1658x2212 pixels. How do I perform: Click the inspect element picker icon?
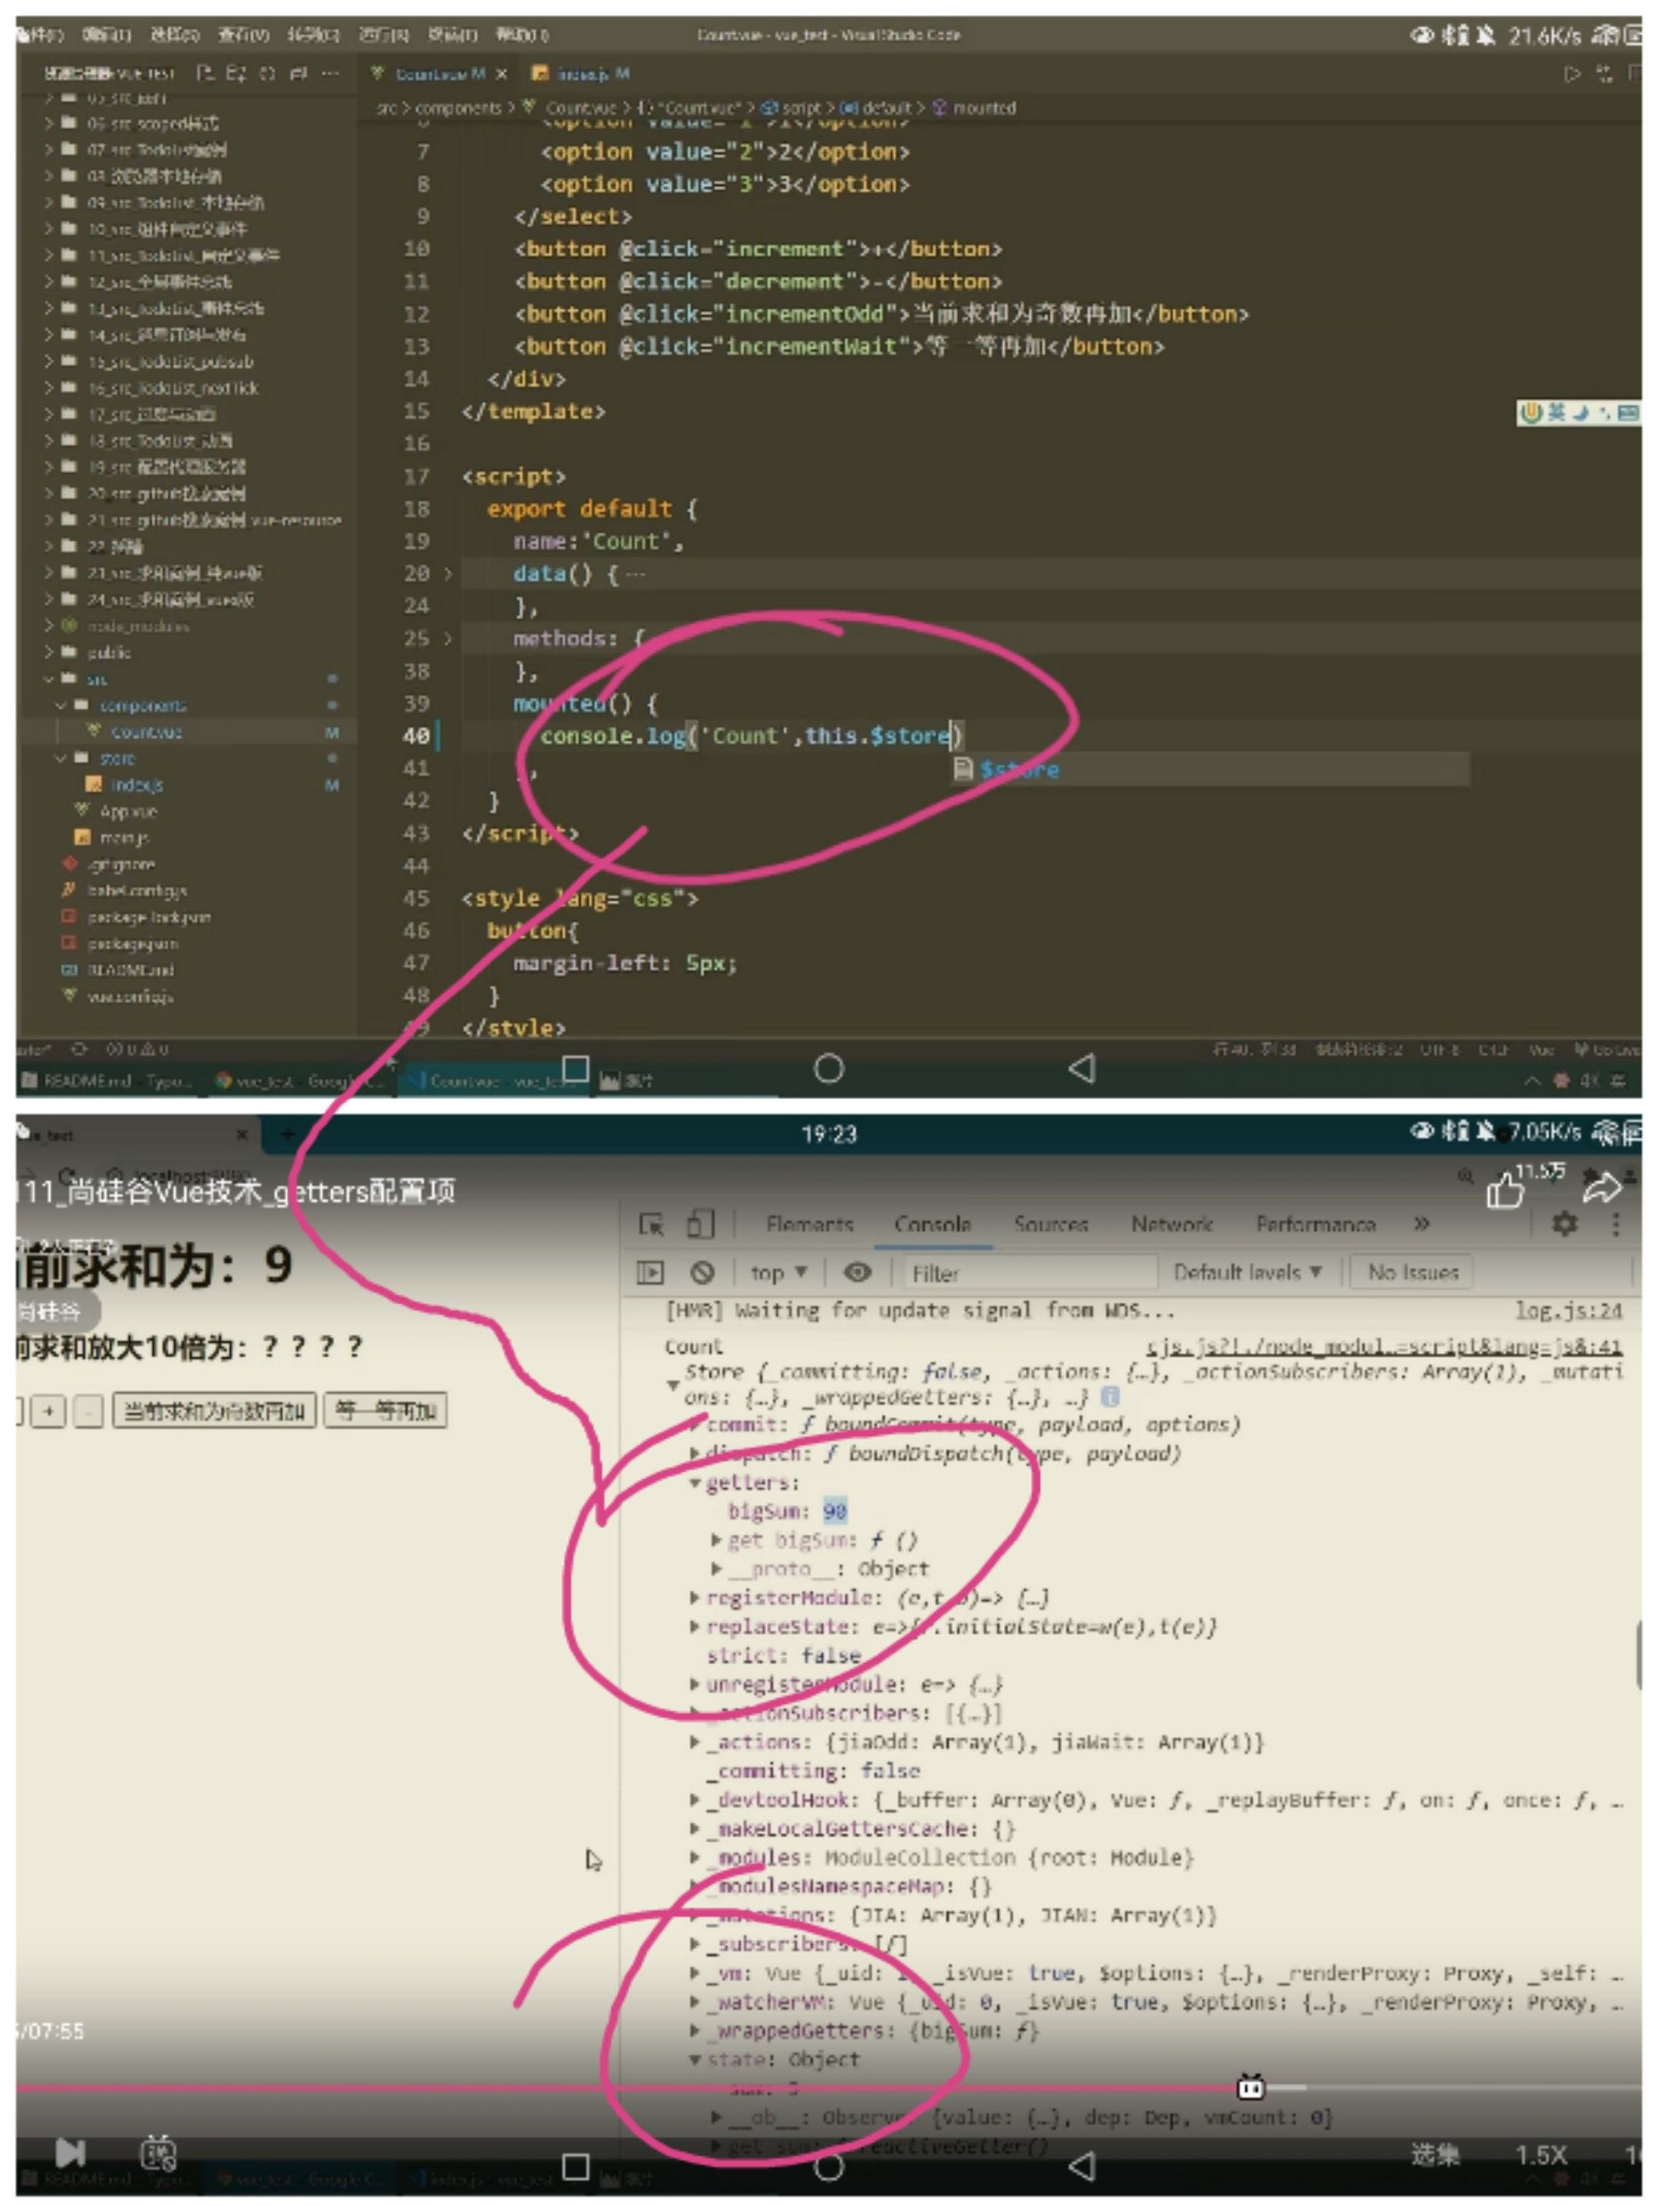[651, 1224]
